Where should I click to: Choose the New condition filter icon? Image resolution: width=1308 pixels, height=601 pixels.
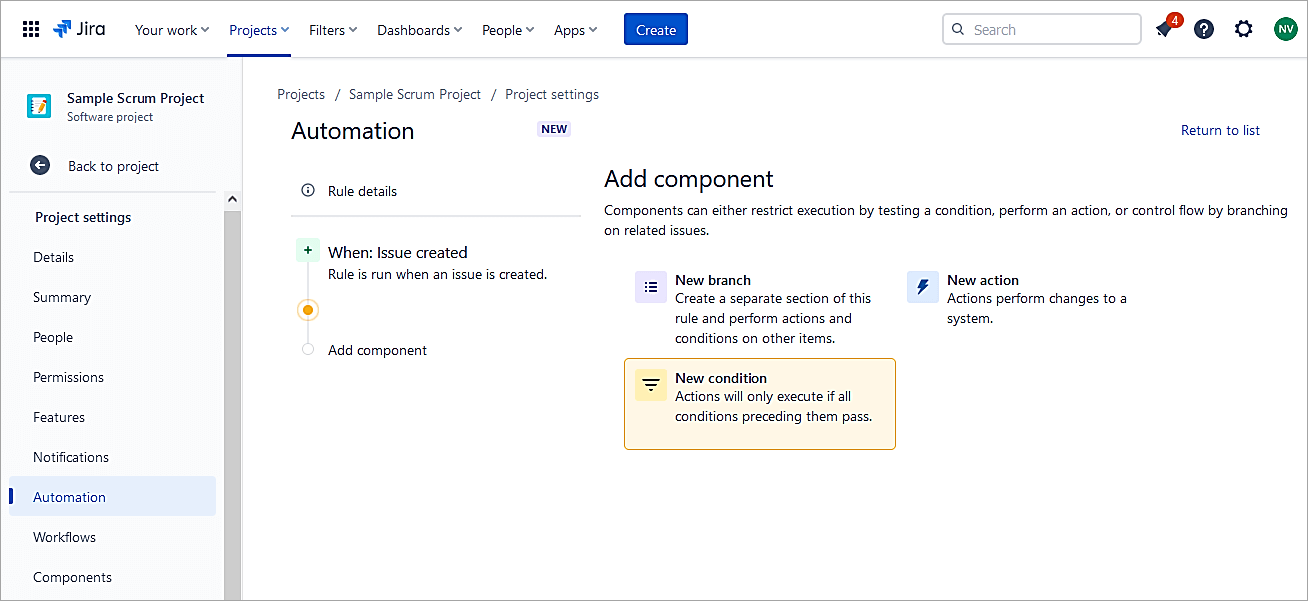[651, 385]
